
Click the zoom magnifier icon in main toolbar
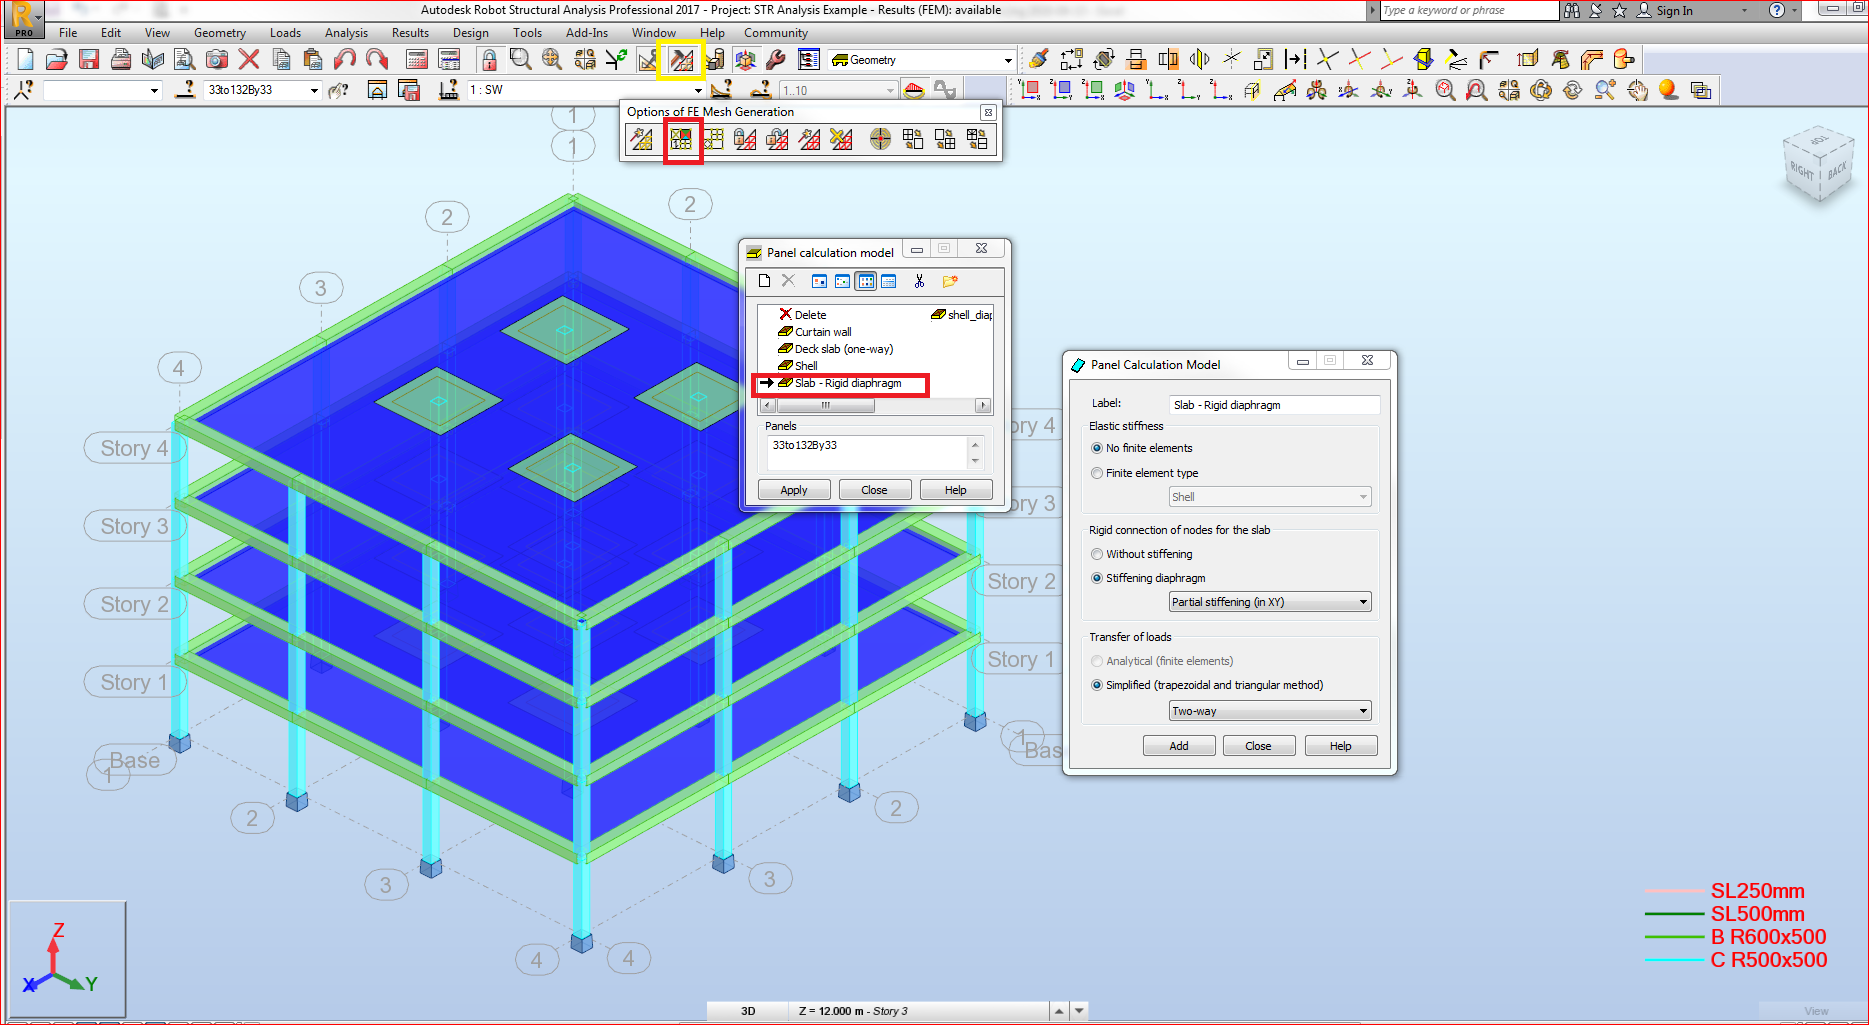[520, 60]
